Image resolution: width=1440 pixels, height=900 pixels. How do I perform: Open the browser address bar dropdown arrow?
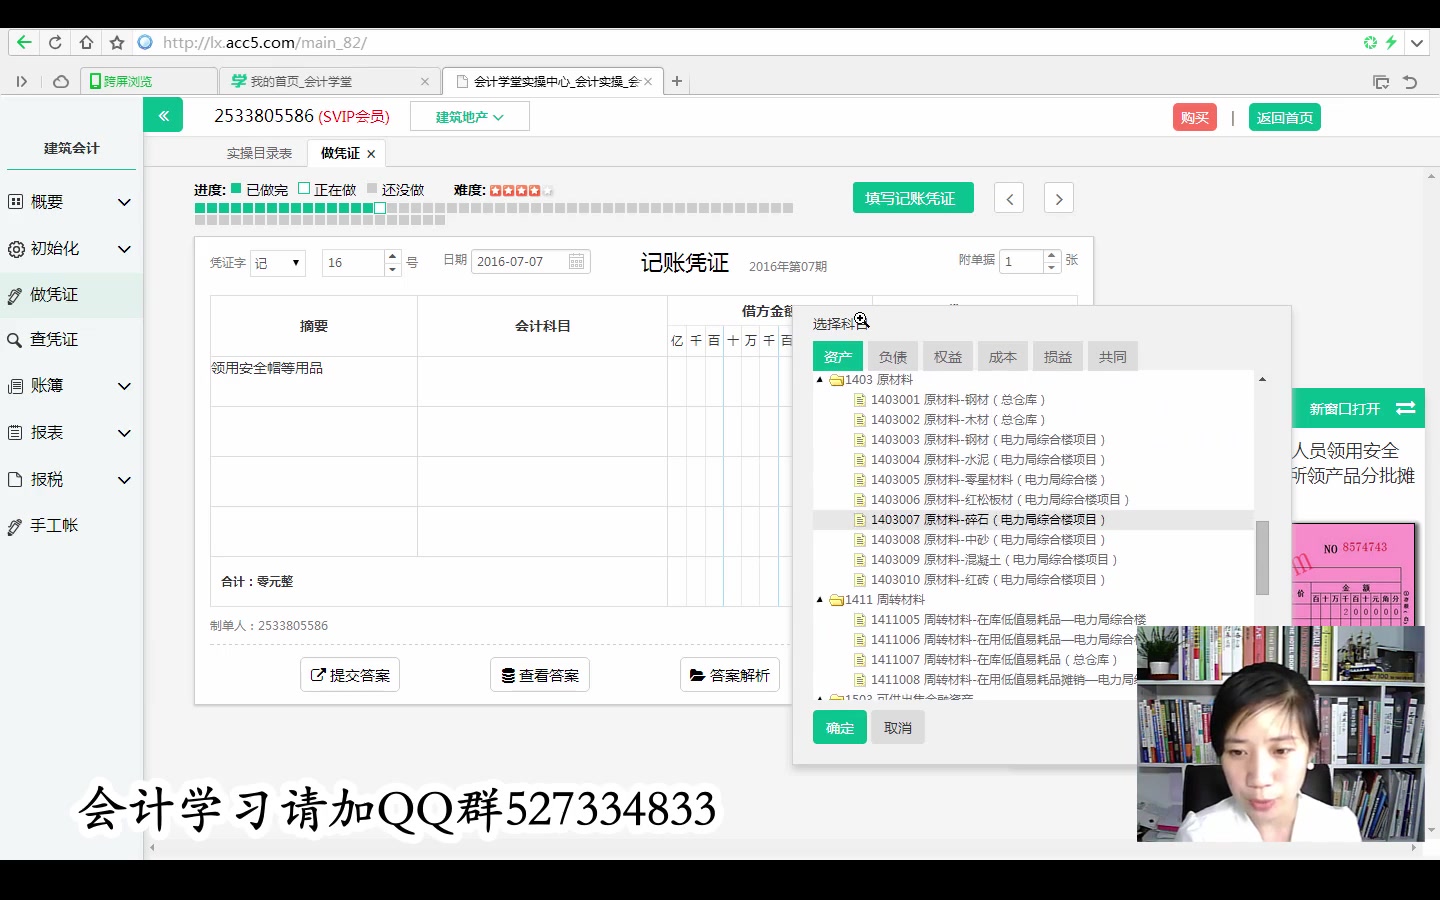click(x=1417, y=42)
